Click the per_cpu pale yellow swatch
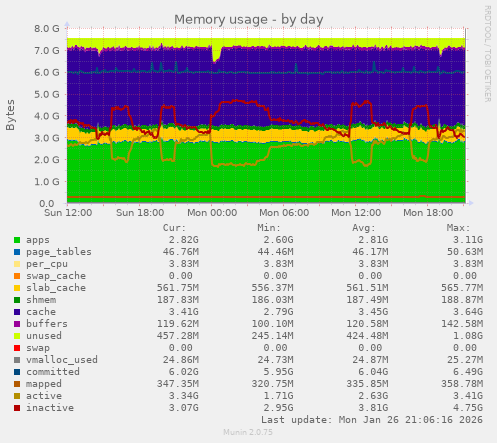Viewport: 497px width, 443px height. [17, 264]
